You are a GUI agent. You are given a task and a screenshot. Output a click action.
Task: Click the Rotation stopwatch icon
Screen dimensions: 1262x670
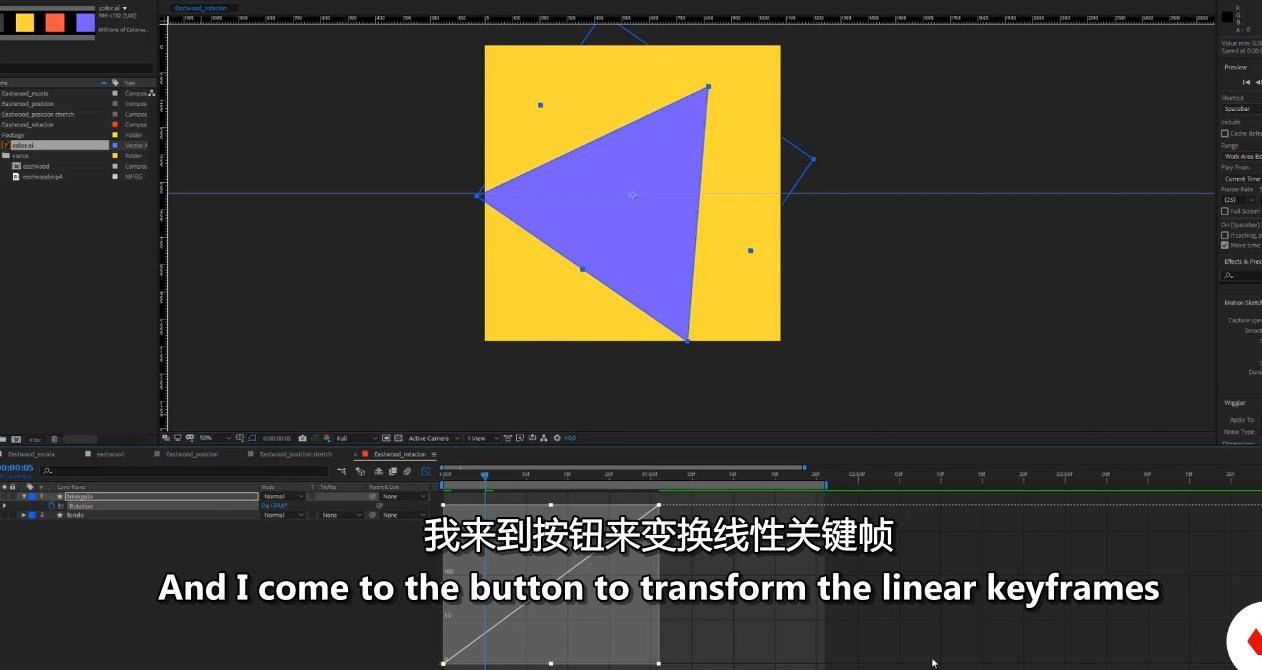(52, 506)
